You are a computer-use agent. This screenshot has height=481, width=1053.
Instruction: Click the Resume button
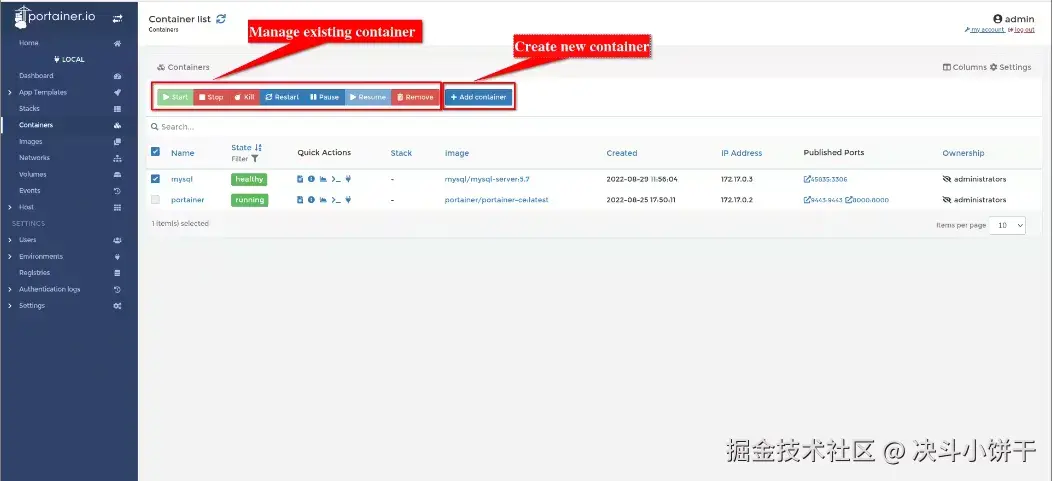tap(368, 97)
